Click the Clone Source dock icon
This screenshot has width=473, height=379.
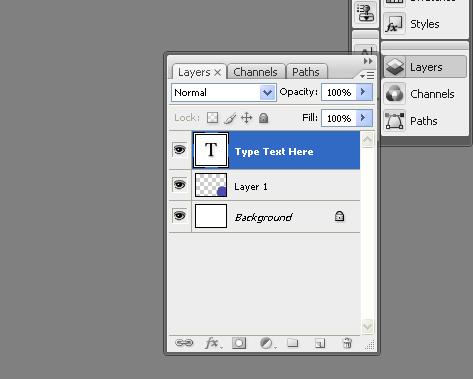365,14
